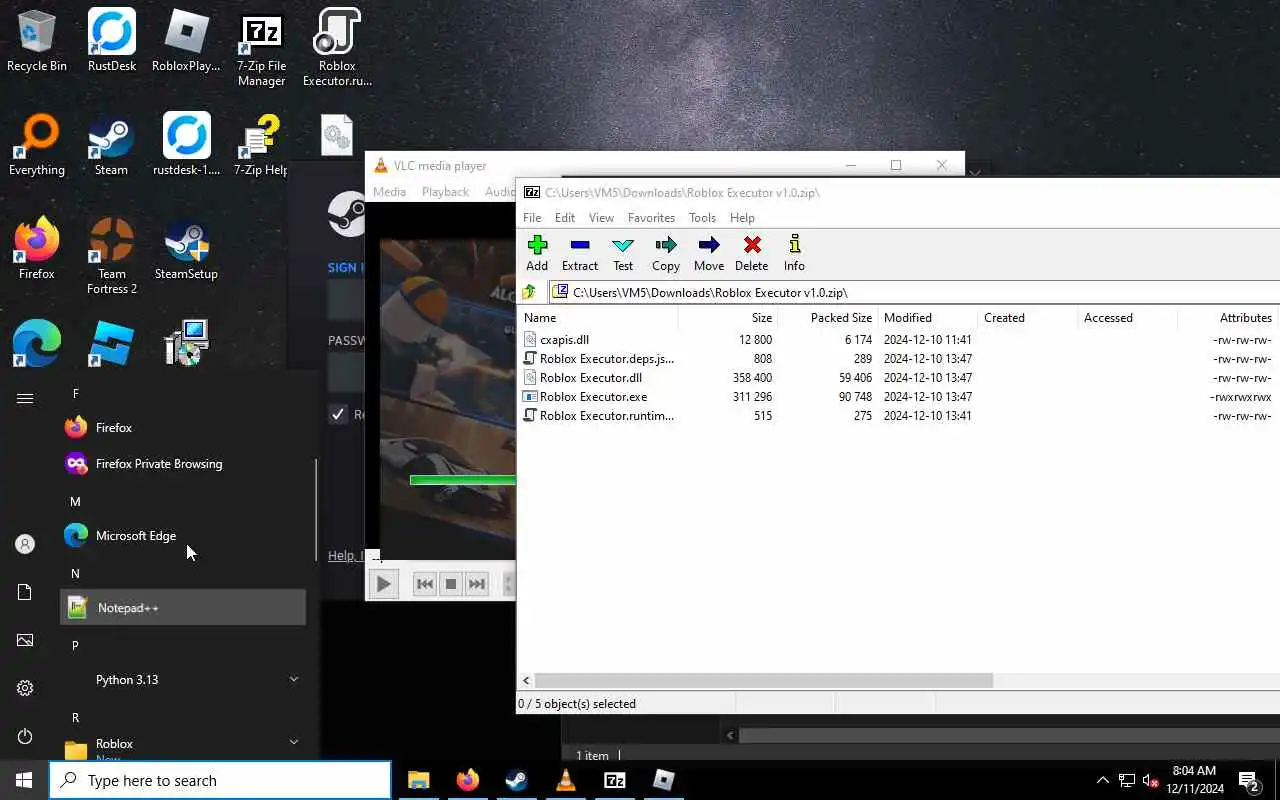Click VLC previous media button
Image resolution: width=1280 pixels, height=800 pixels.
point(425,584)
